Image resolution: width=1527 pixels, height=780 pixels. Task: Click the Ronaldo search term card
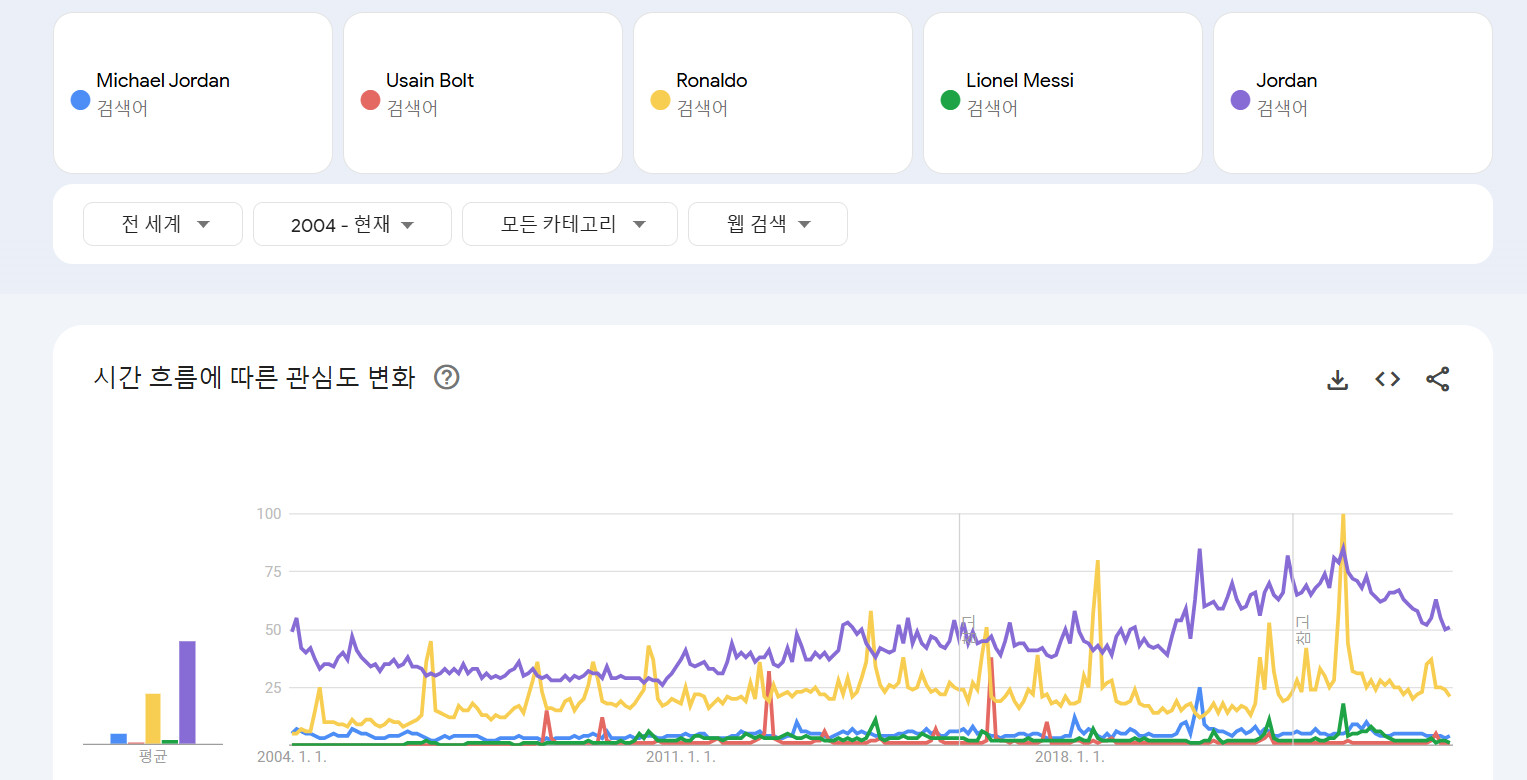[x=772, y=93]
